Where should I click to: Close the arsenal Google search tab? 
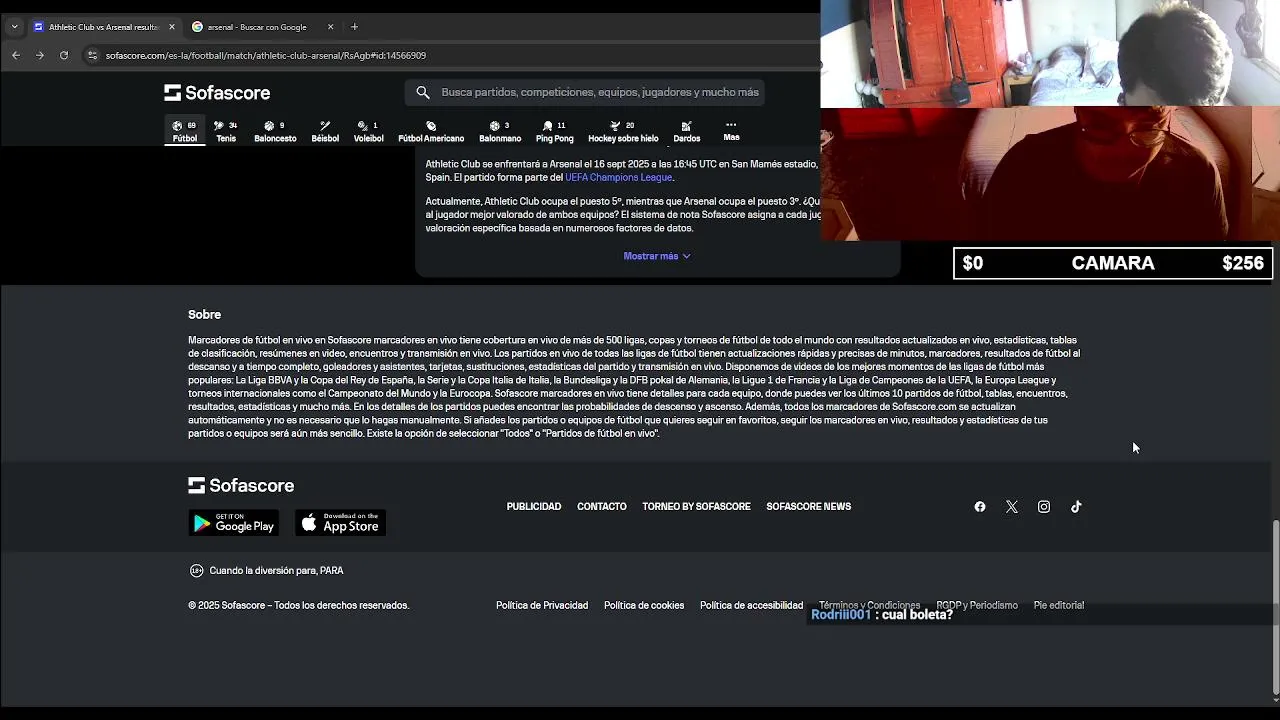click(x=330, y=27)
